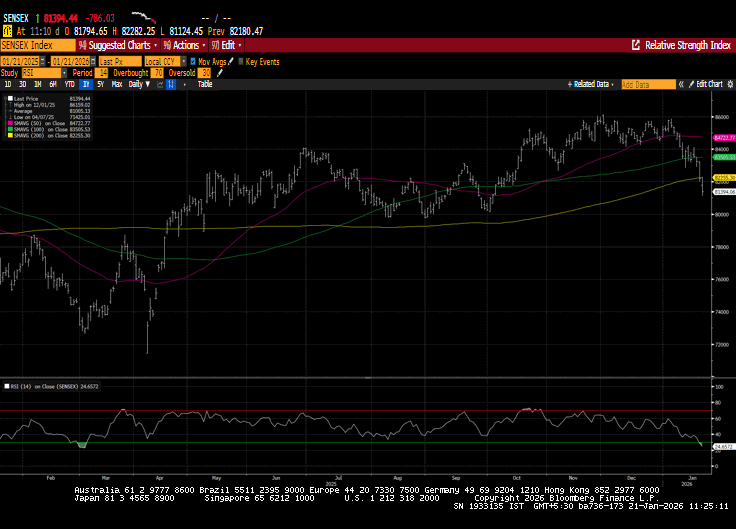The height and width of the screenshot is (529, 736).
Task: Click the start date field 01/21/2025
Action: pos(20,61)
